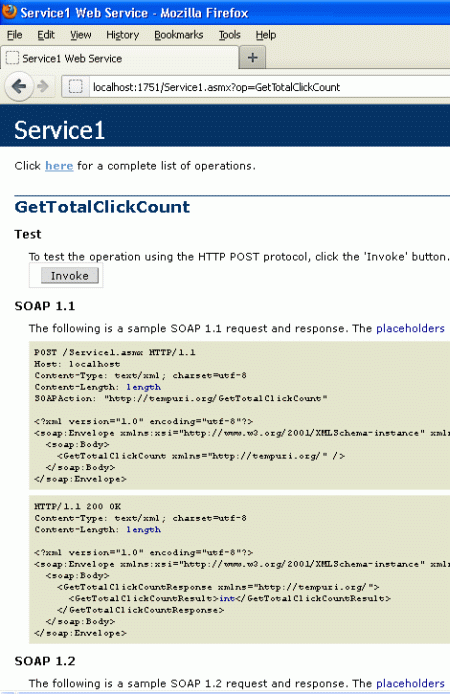Open a new tab with the plus button

[x=252, y=58]
